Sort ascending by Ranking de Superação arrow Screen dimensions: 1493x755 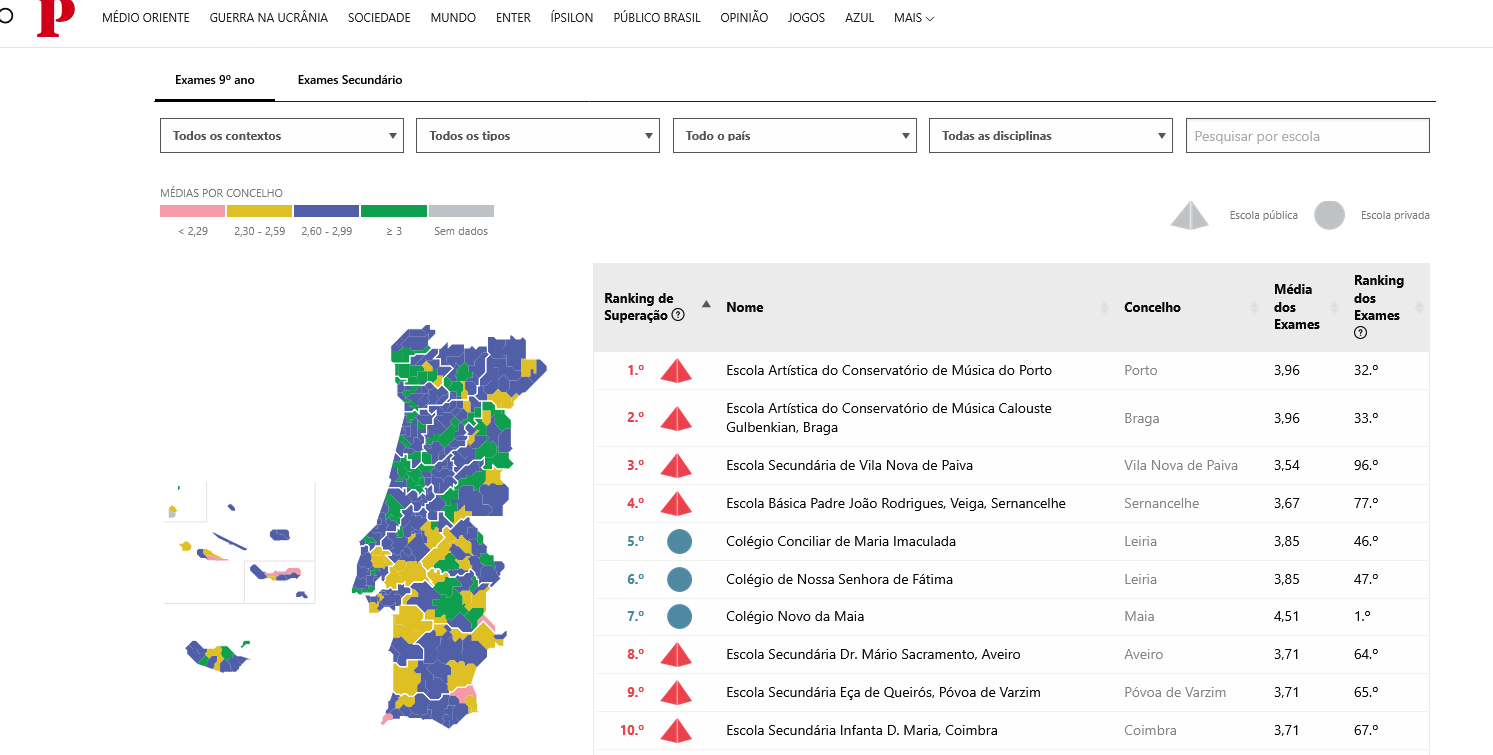[x=706, y=304]
